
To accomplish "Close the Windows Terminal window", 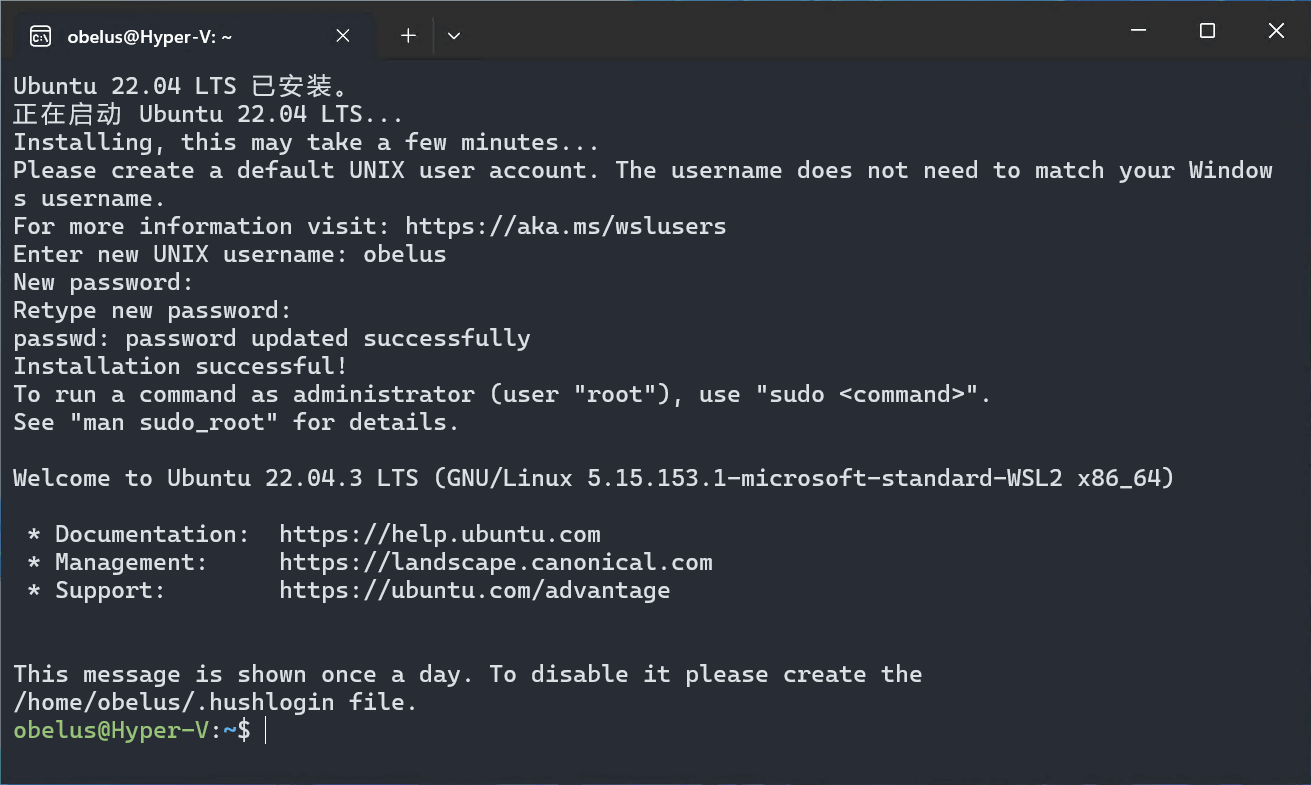I will (x=1276, y=31).
